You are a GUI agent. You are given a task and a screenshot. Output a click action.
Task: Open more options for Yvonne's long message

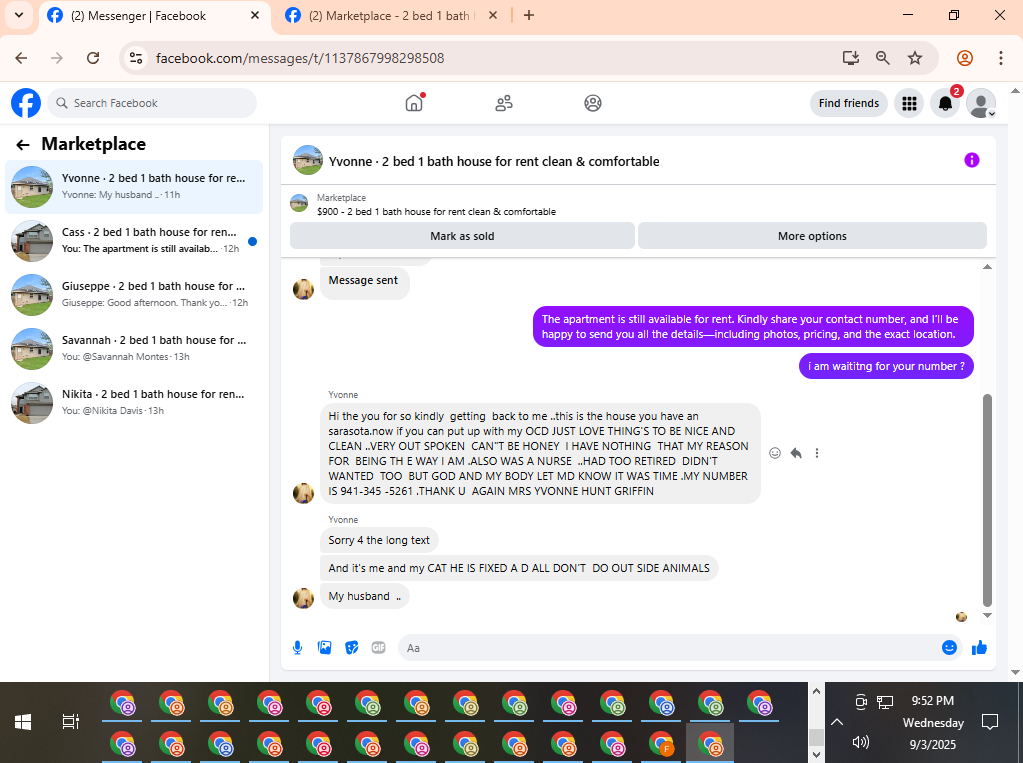click(x=817, y=453)
